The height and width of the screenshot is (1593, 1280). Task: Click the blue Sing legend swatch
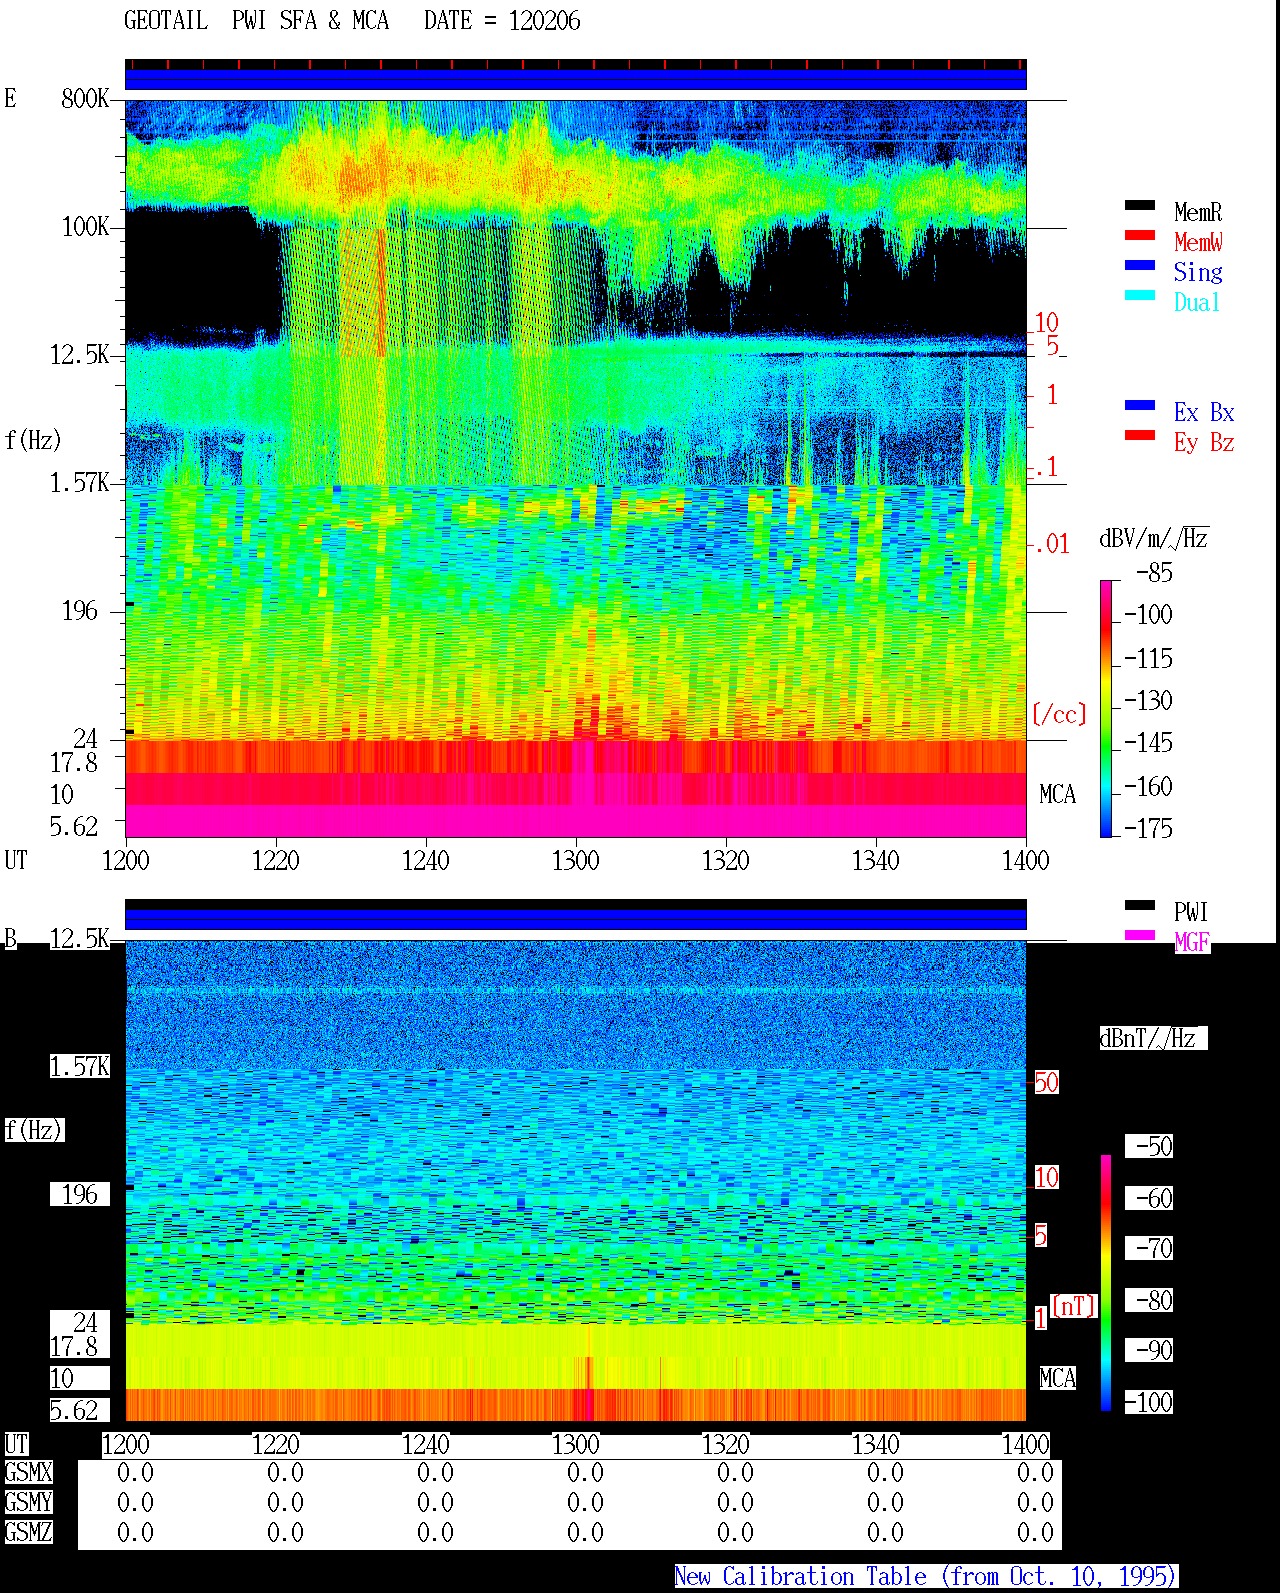click(x=1140, y=266)
